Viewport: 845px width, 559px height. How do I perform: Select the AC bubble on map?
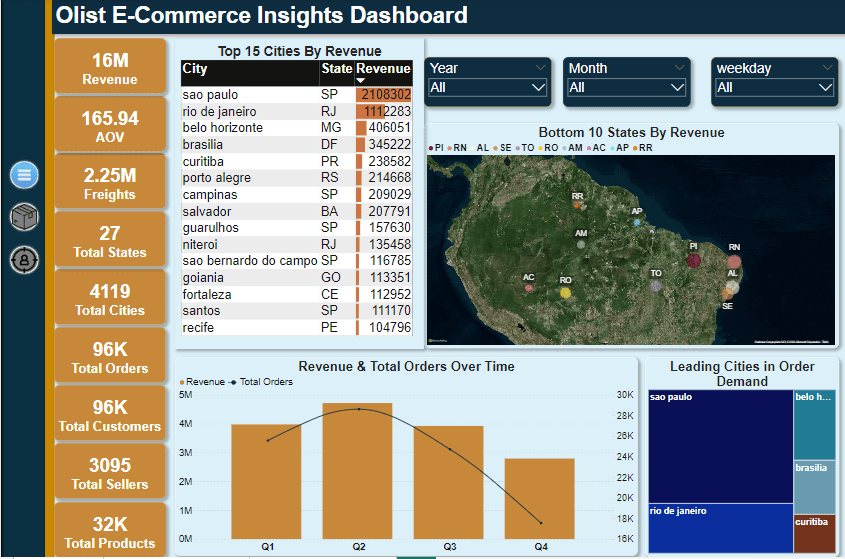coord(529,288)
